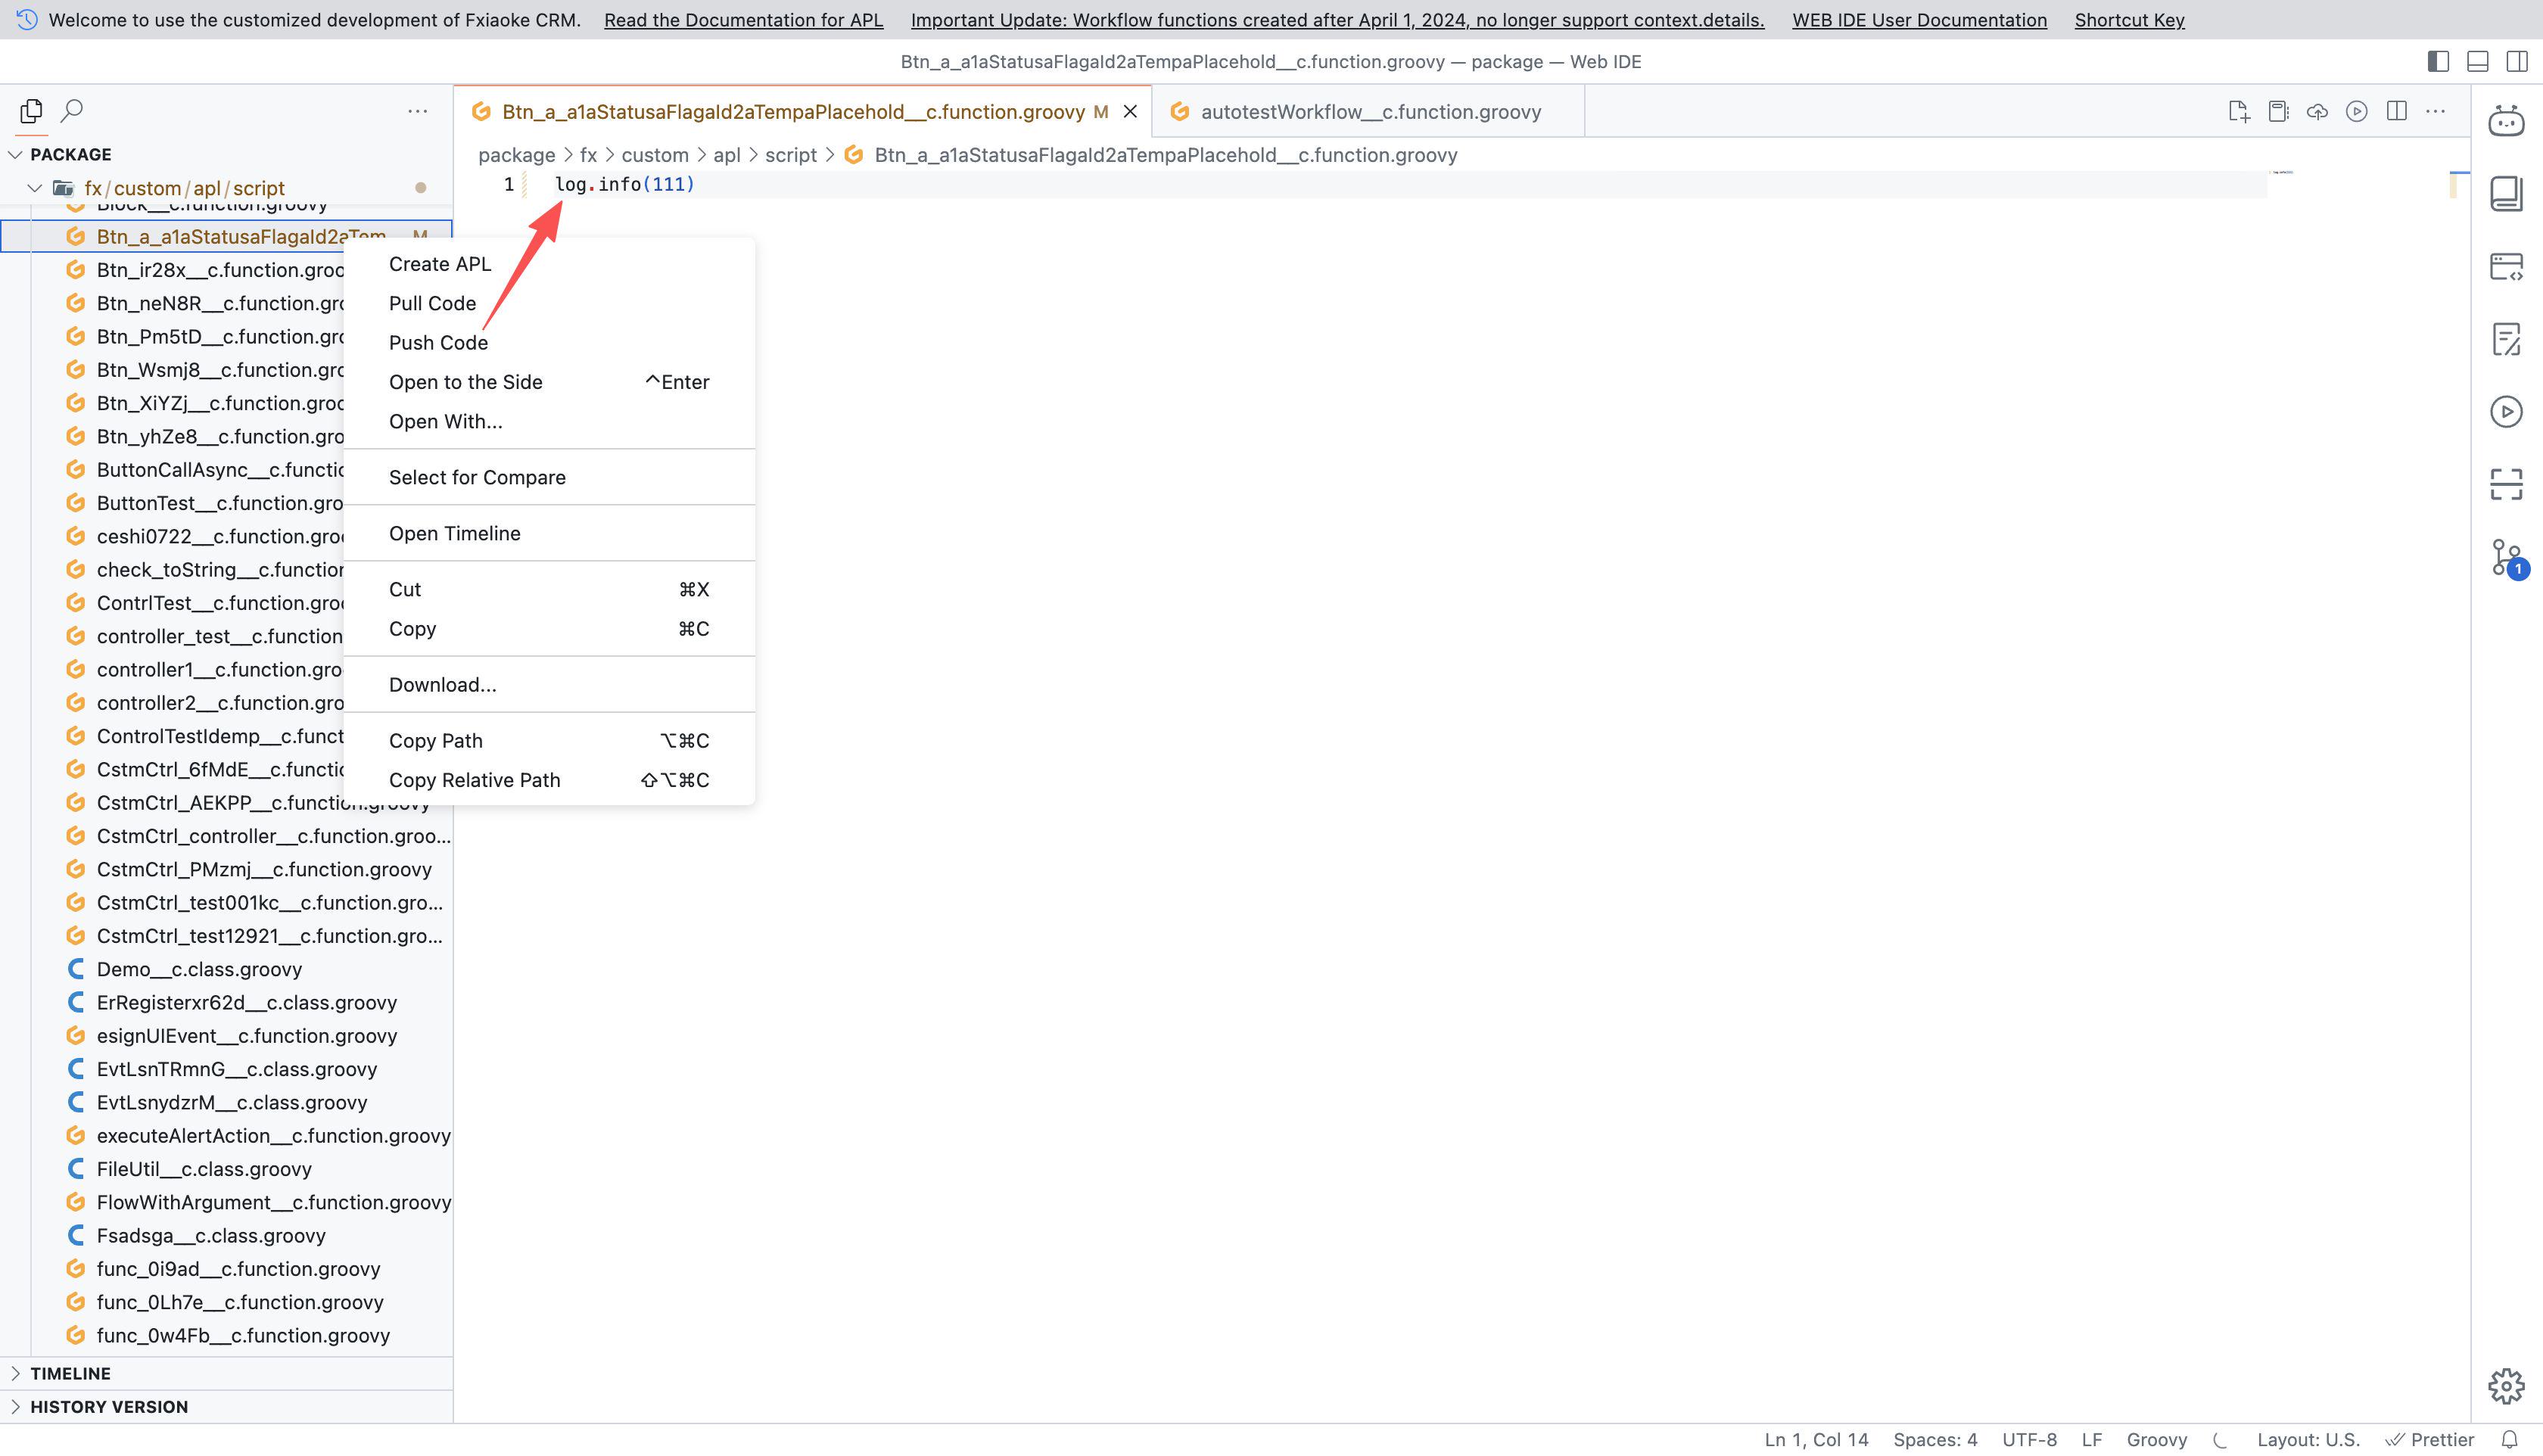Select Push Code from context menu
The height and width of the screenshot is (1456, 2543).
coord(438,342)
